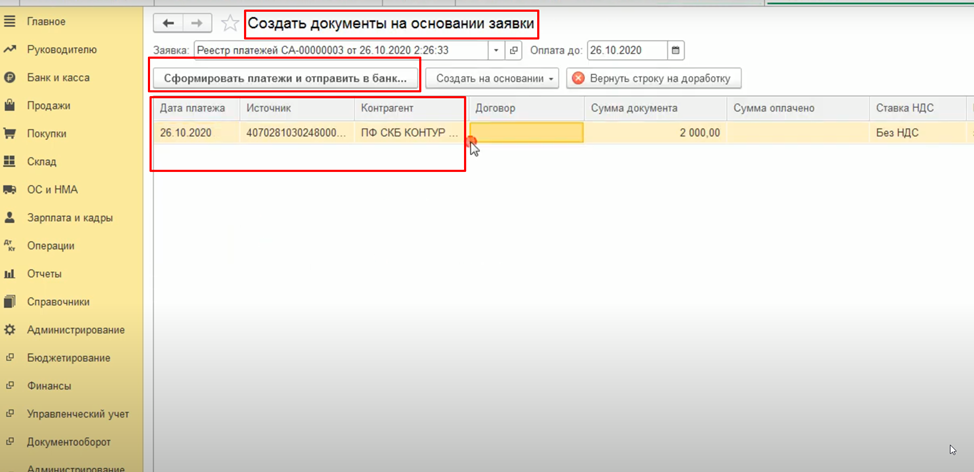Click the Банк и касса ruble icon
This screenshot has width=974, height=472.
click(9, 78)
